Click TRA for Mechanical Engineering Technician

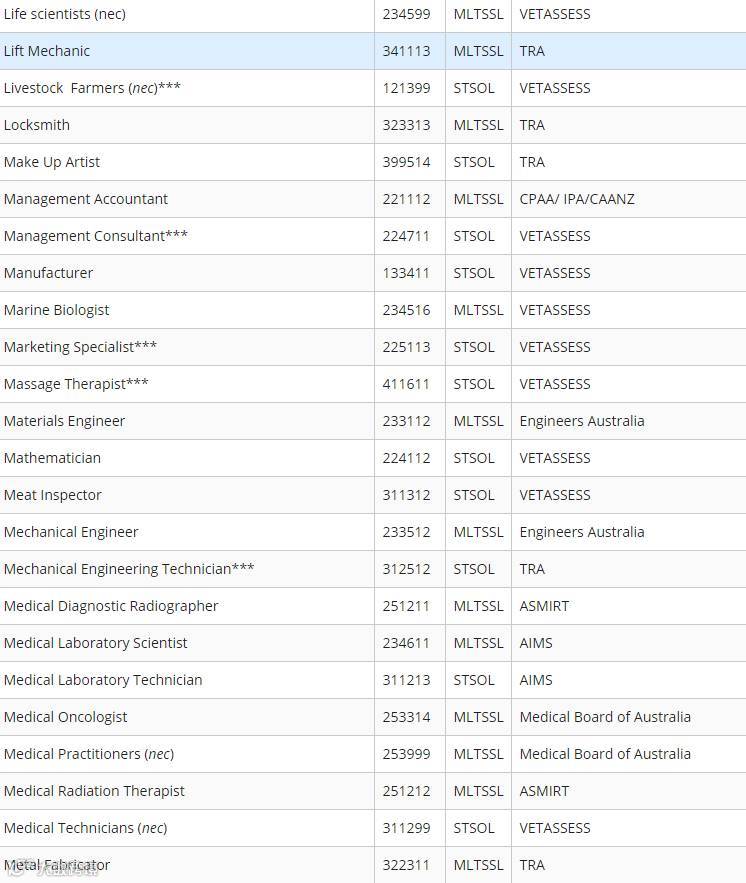tap(532, 569)
